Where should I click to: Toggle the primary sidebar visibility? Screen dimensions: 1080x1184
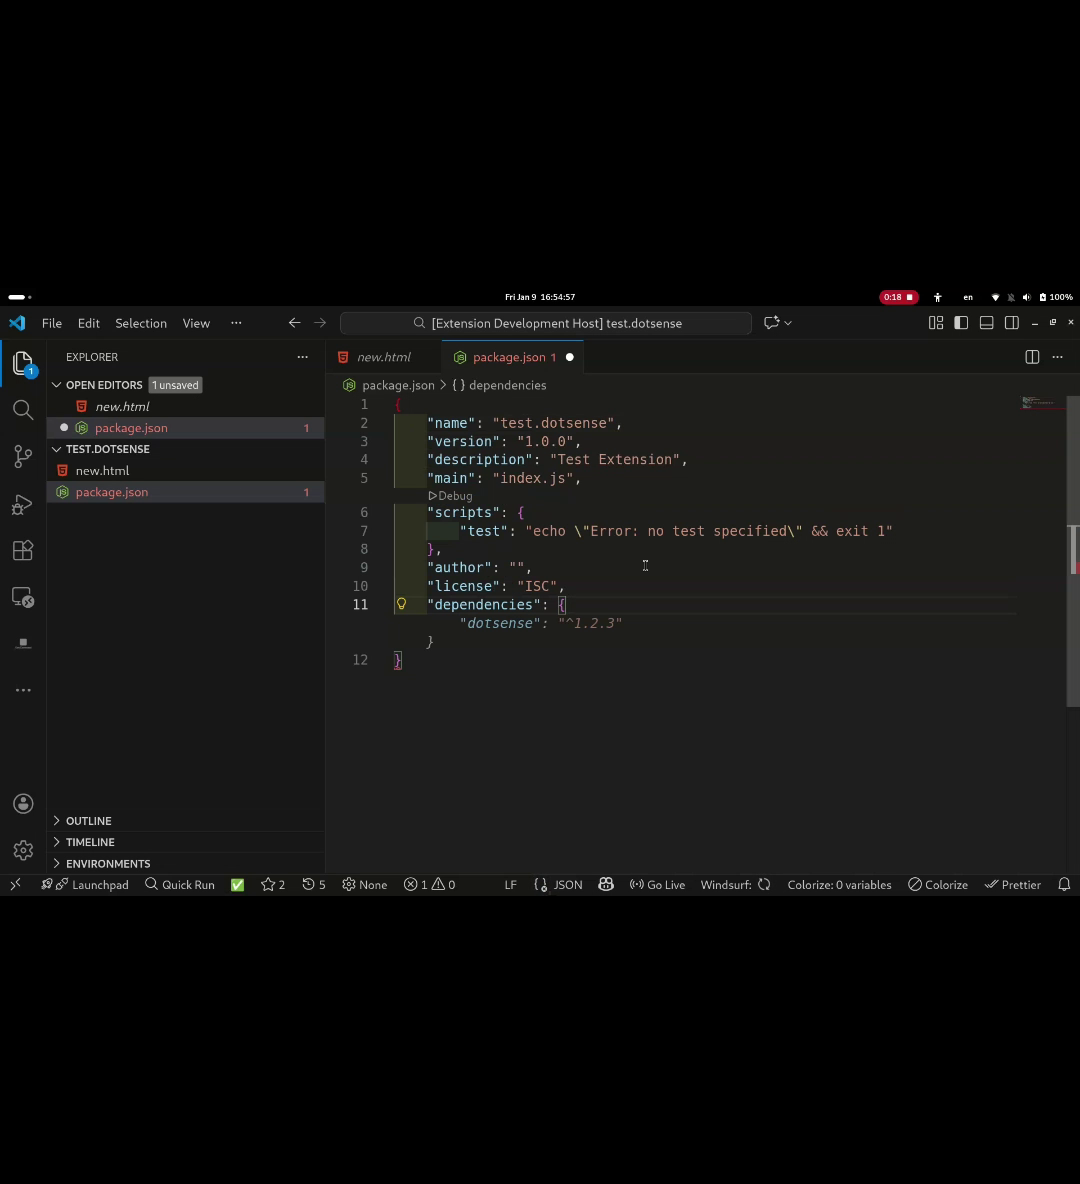pos(961,322)
